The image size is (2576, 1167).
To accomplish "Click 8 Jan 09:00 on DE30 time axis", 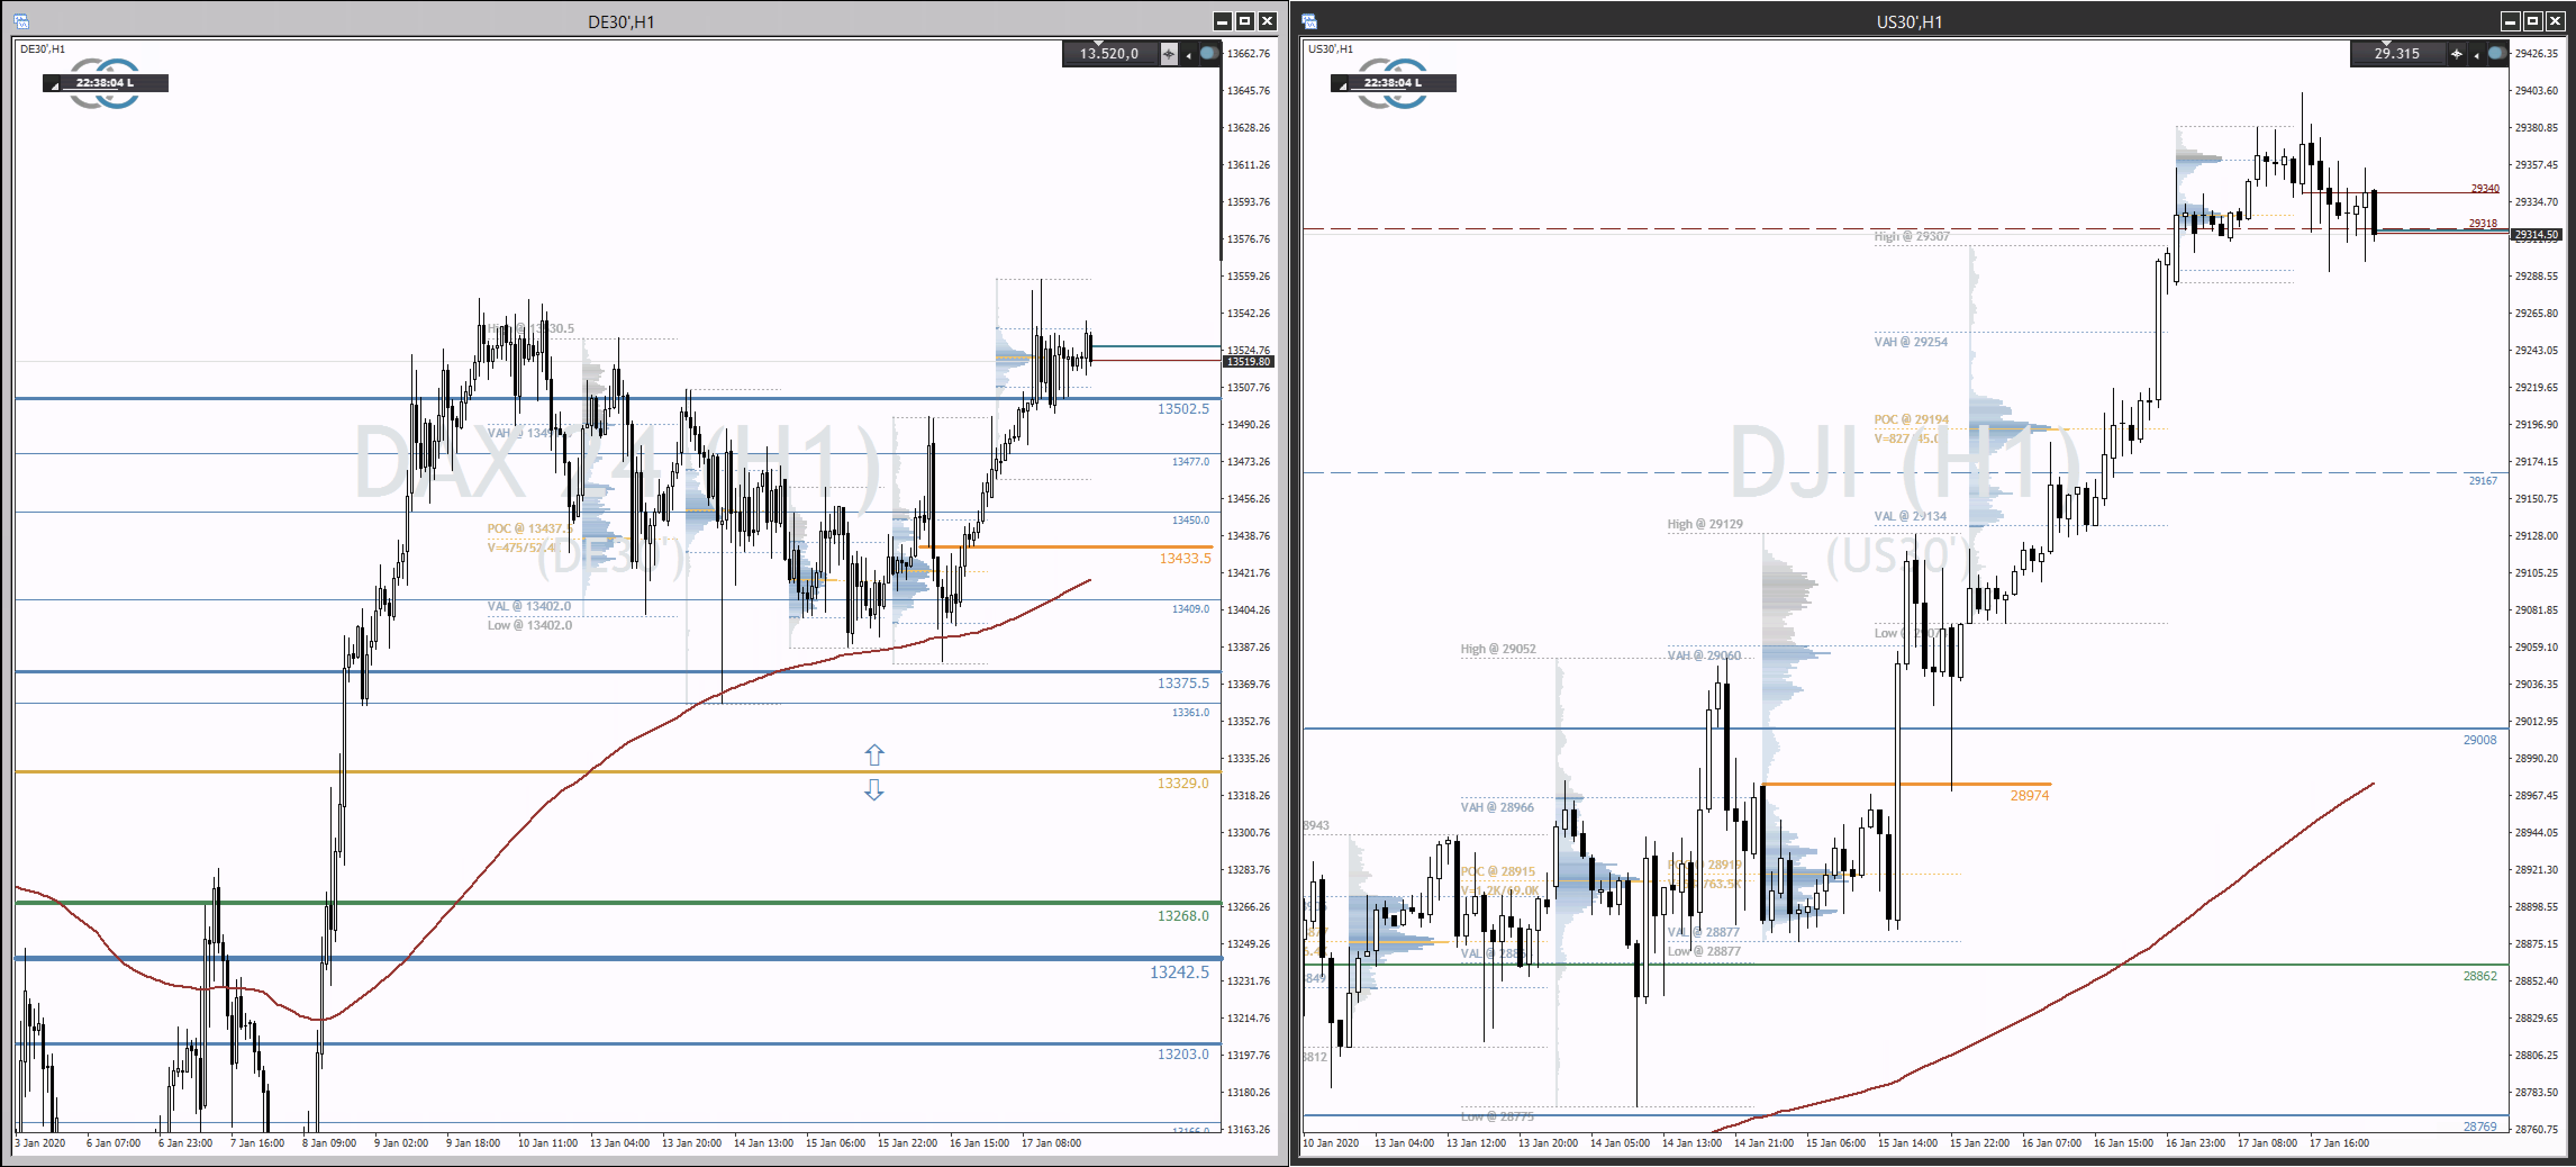I will [329, 1143].
